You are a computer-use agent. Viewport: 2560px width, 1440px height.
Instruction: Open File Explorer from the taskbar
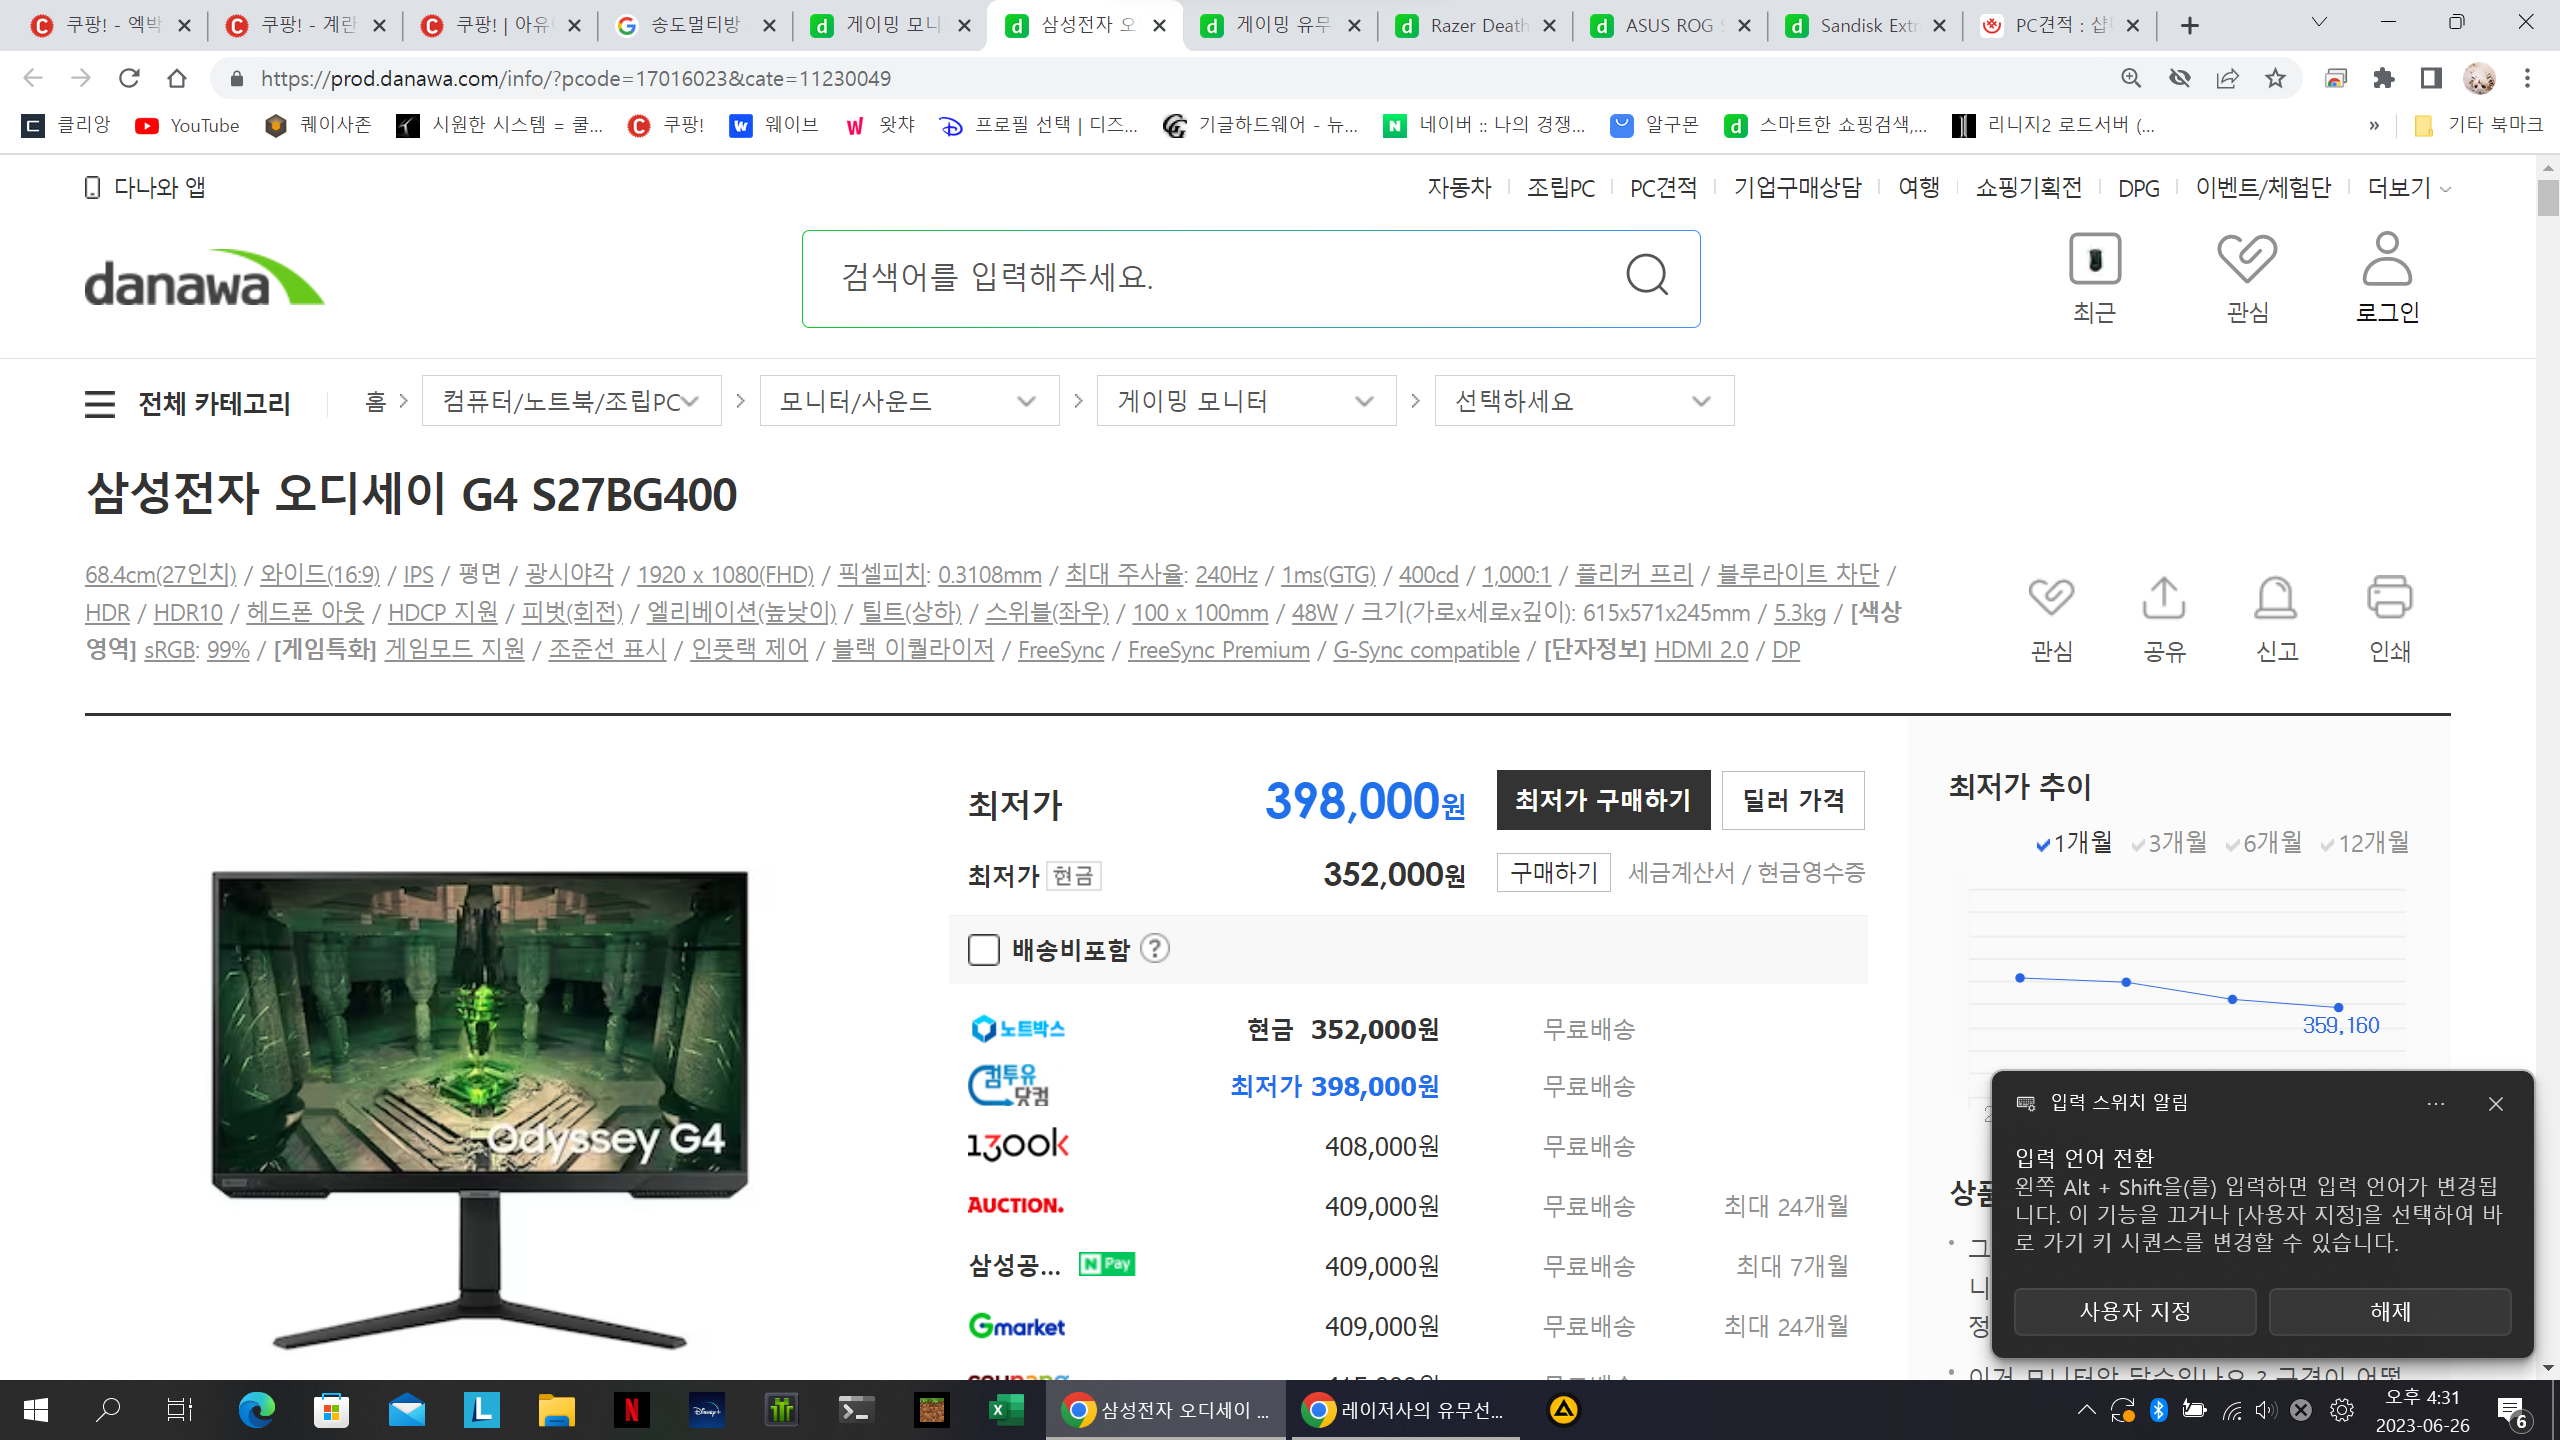pyautogui.click(x=556, y=1410)
